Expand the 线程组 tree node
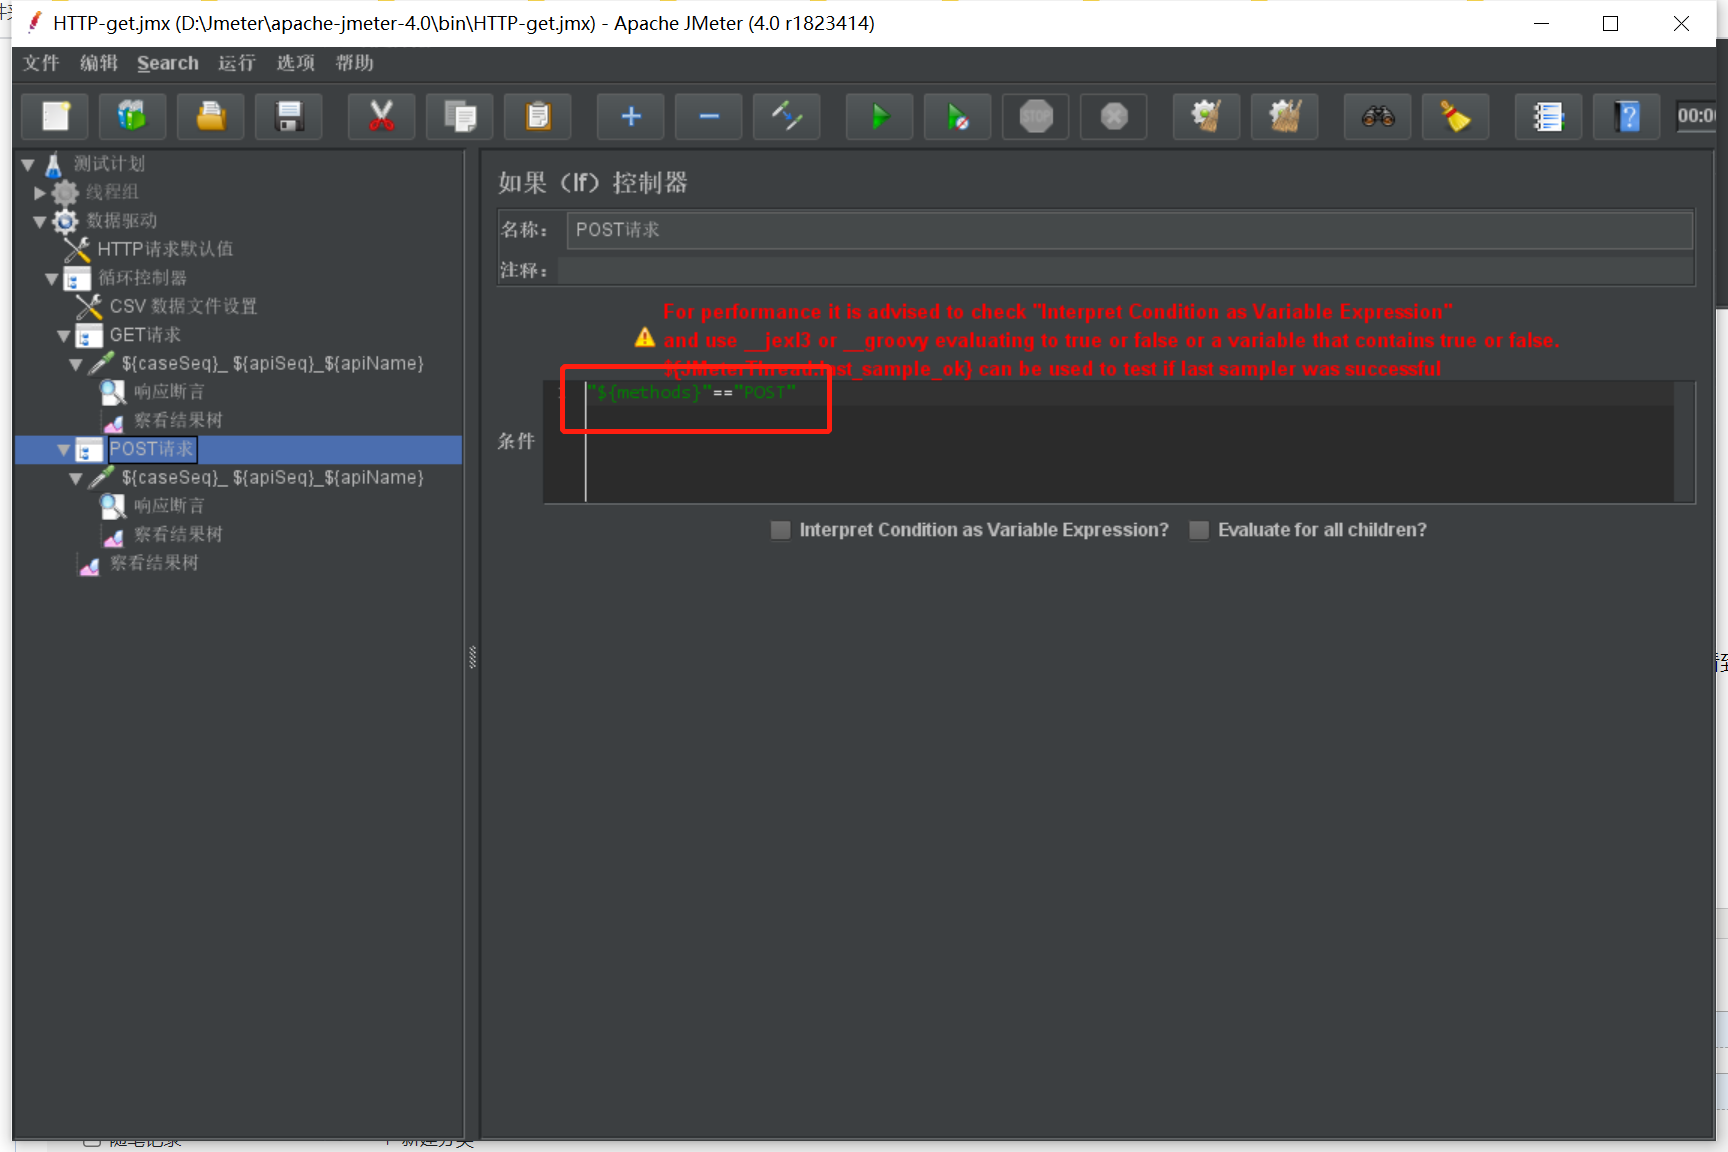1728x1152 pixels. point(40,192)
